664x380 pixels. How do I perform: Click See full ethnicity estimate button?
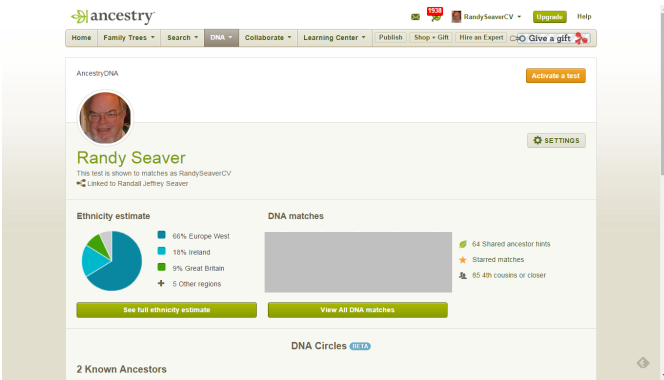coord(166,310)
